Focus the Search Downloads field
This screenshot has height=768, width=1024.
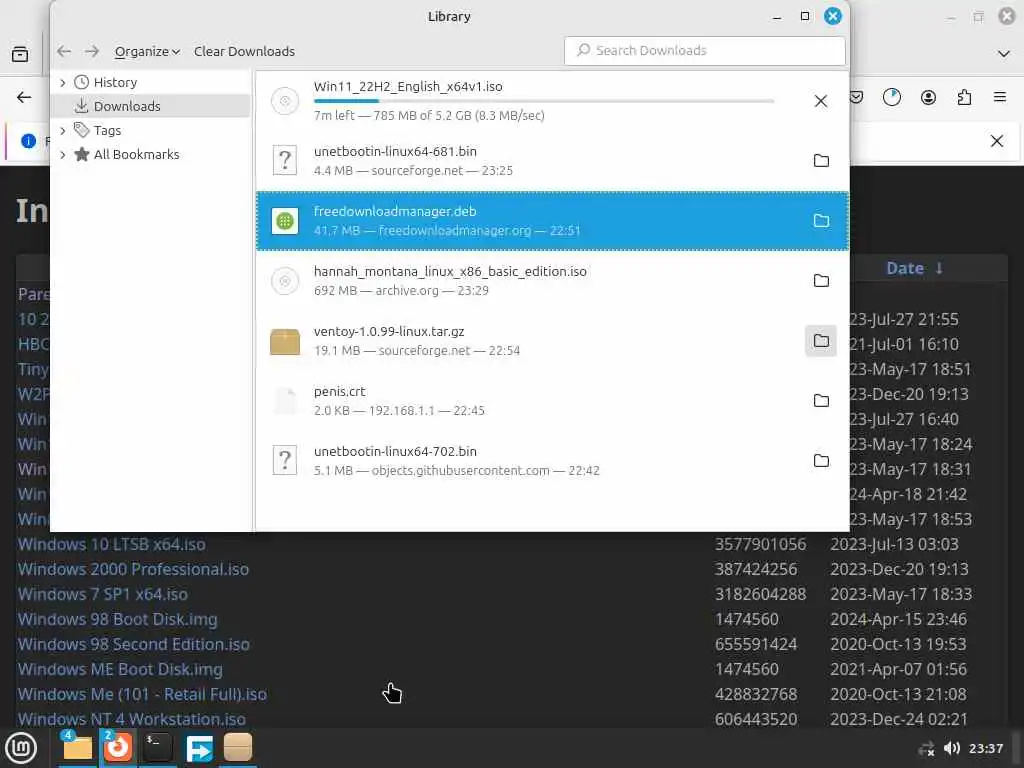coord(705,50)
